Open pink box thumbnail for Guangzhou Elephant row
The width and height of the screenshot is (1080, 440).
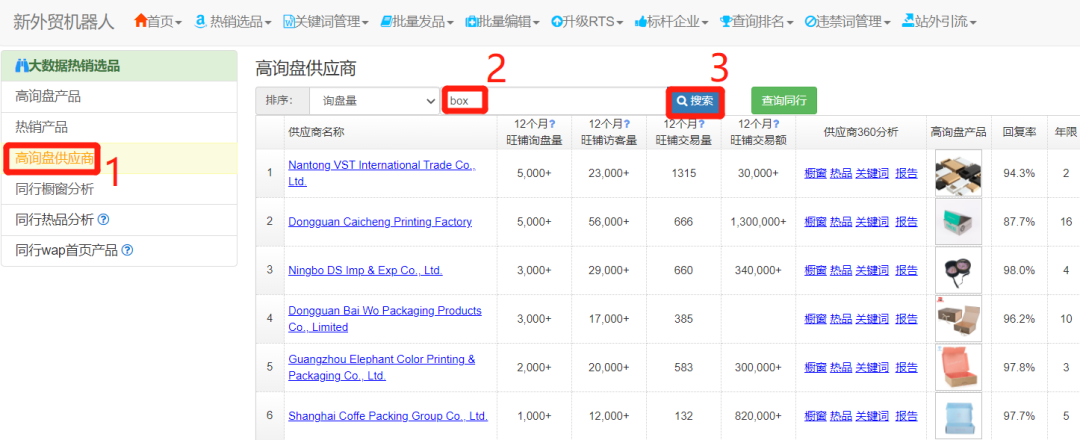pos(959,367)
